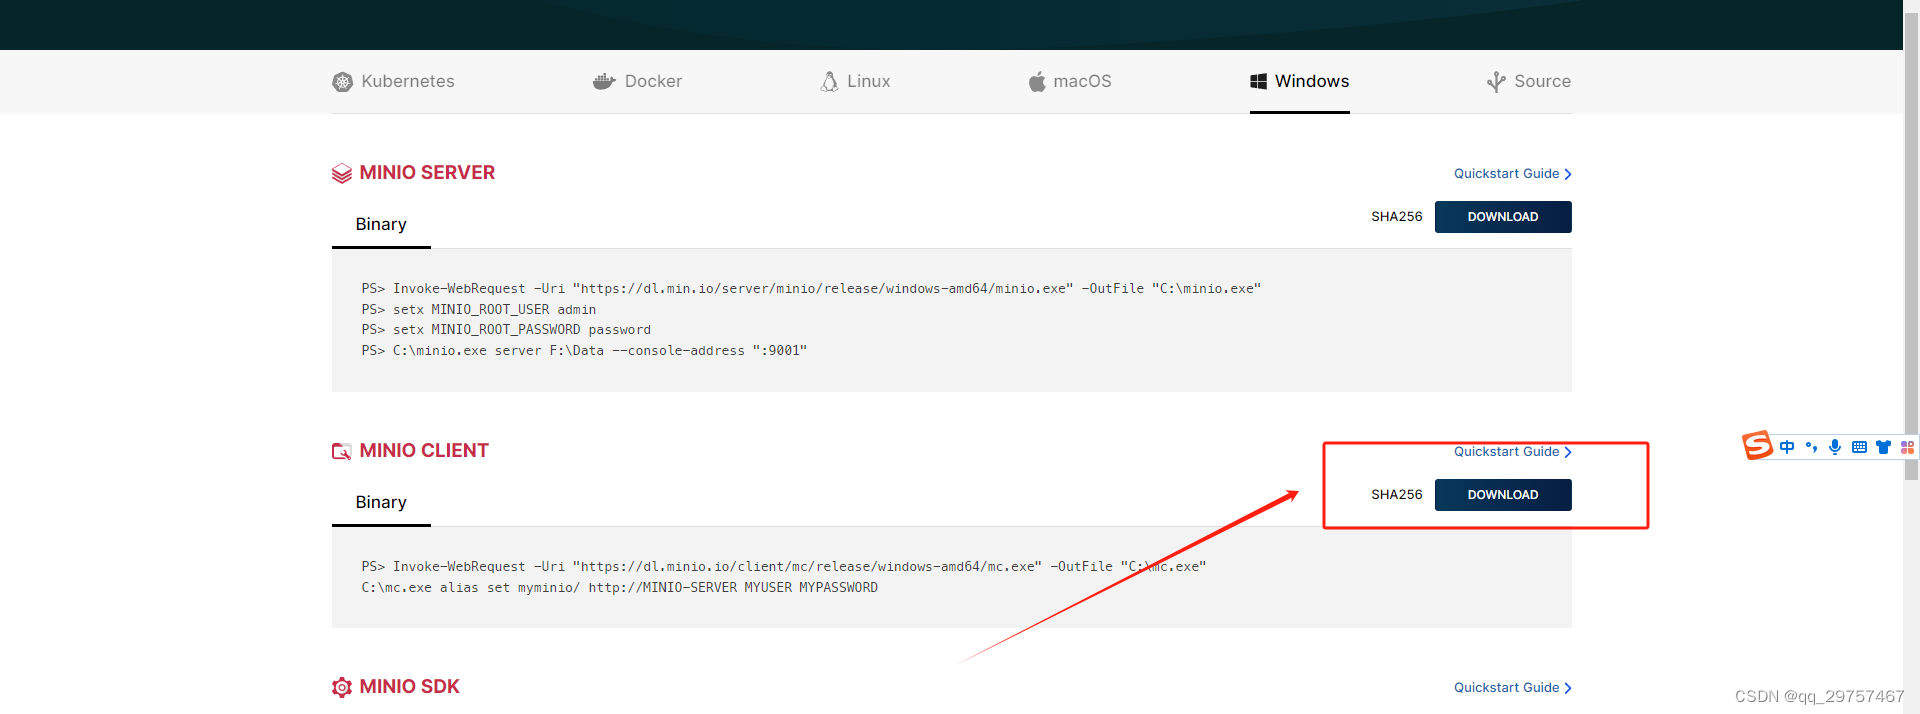Click the Sogou input method S logo
1920x714 pixels.
click(x=1757, y=446)
